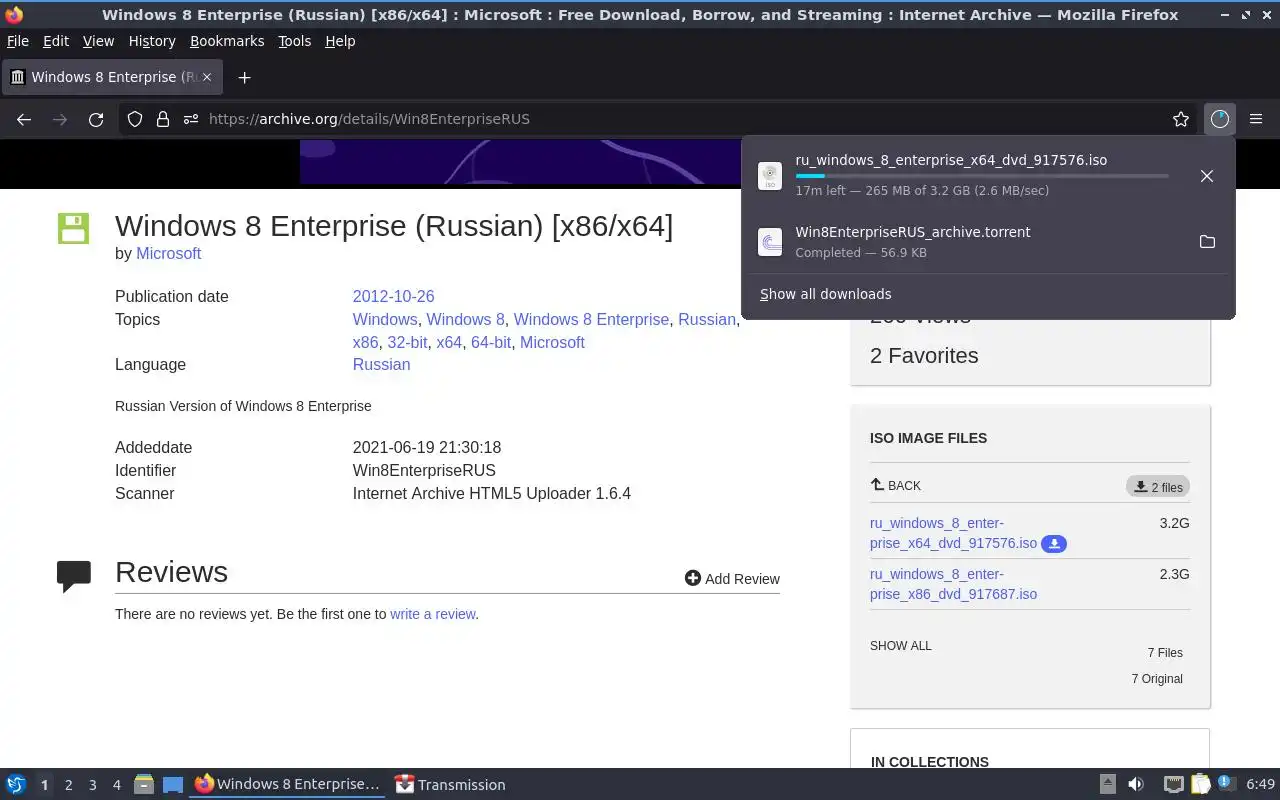
Task: Open the Edit menu
Action: coord(56,41)
